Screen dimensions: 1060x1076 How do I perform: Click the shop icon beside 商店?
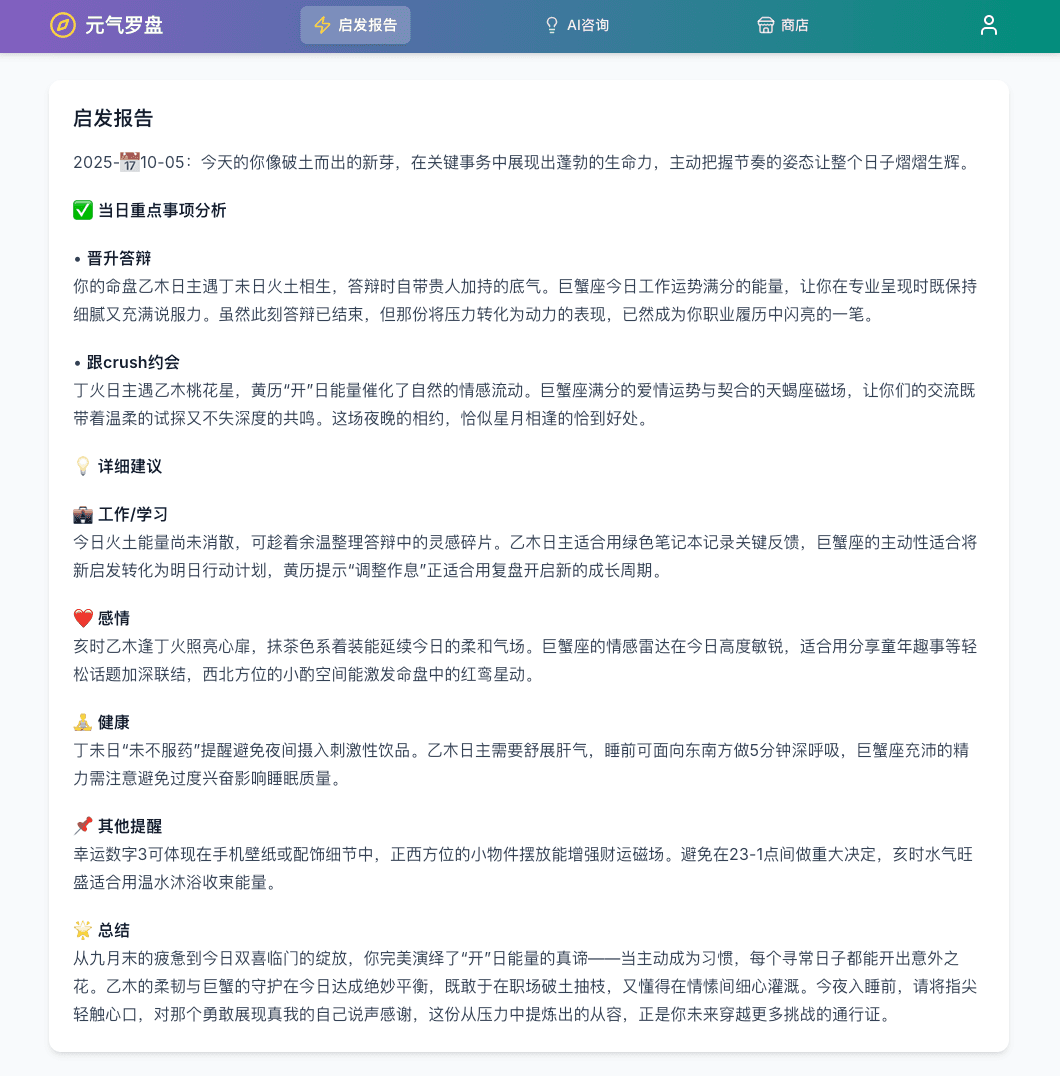point(764,24)
